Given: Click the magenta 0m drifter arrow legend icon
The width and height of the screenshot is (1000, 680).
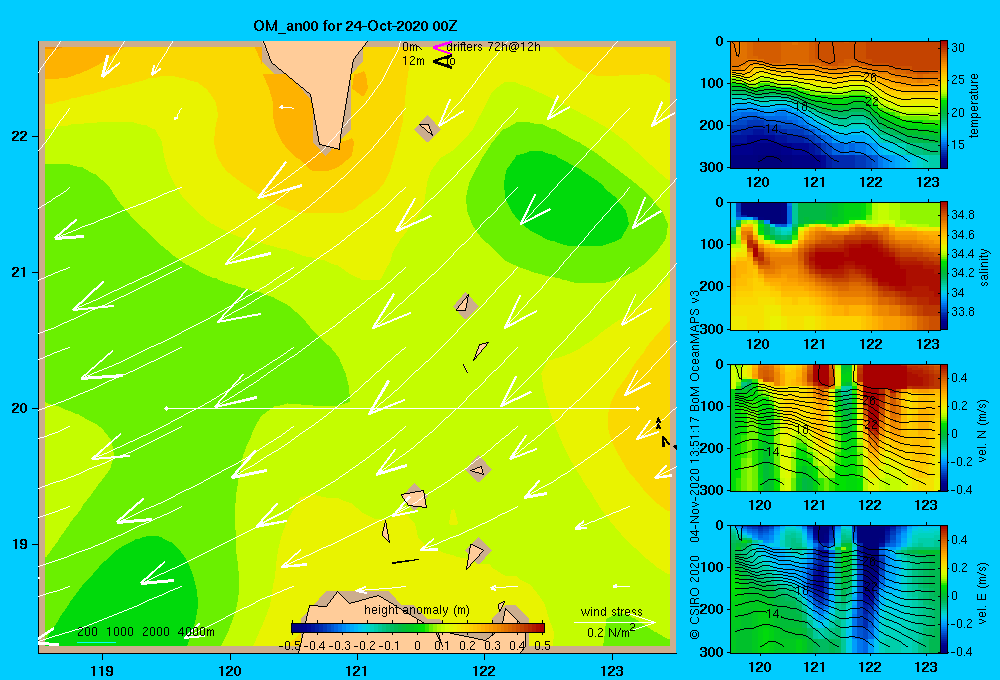Looking at the screenshot, I should [442, 47].
